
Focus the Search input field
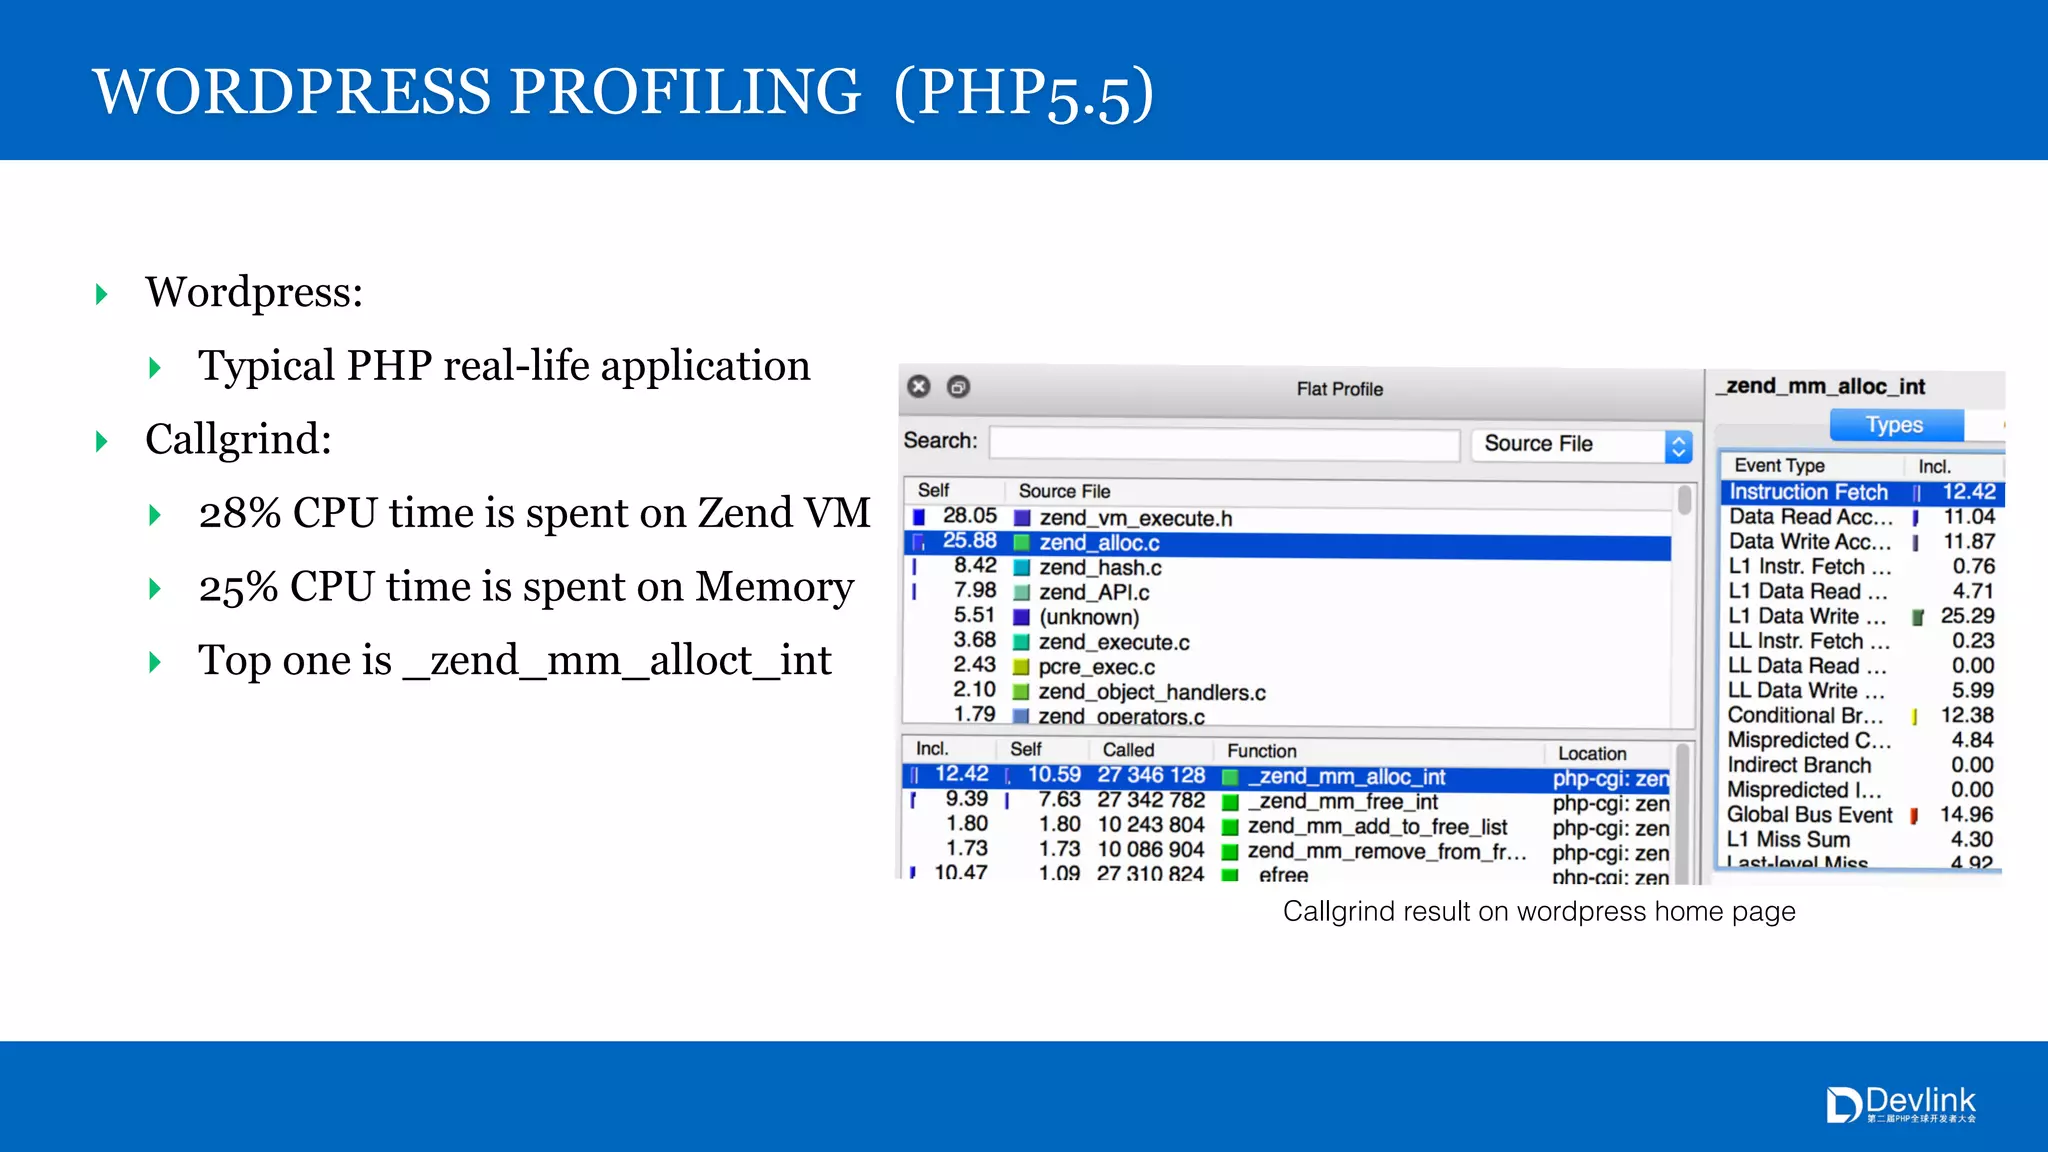pyautogui.click(x=1224, y=443)
